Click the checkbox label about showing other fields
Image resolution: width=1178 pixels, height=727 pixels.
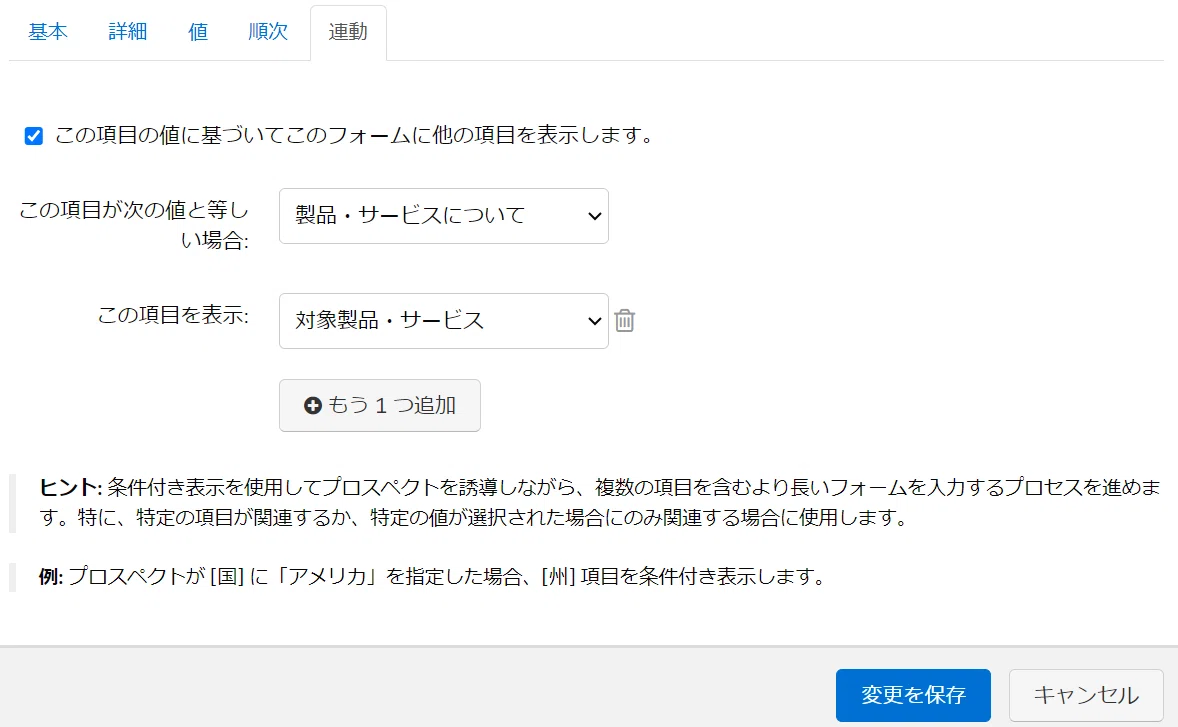355,135
